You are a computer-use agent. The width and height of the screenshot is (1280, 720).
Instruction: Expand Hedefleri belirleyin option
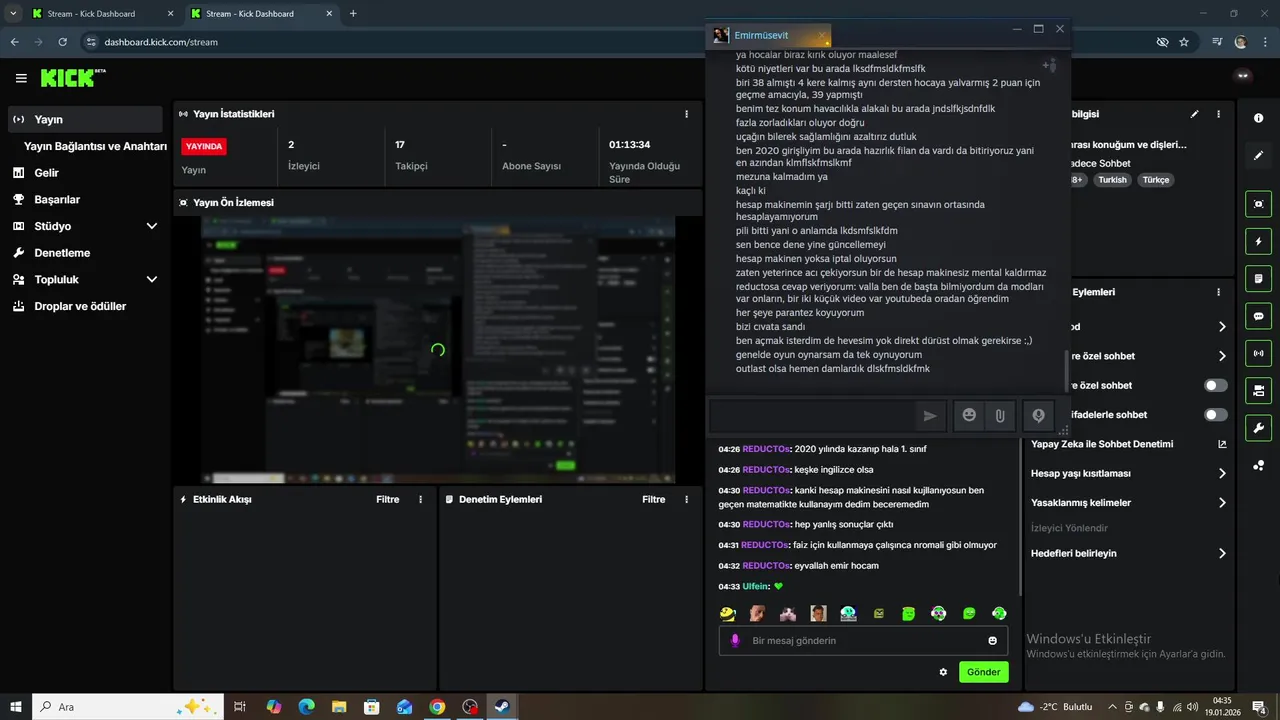coord(1222,553)
